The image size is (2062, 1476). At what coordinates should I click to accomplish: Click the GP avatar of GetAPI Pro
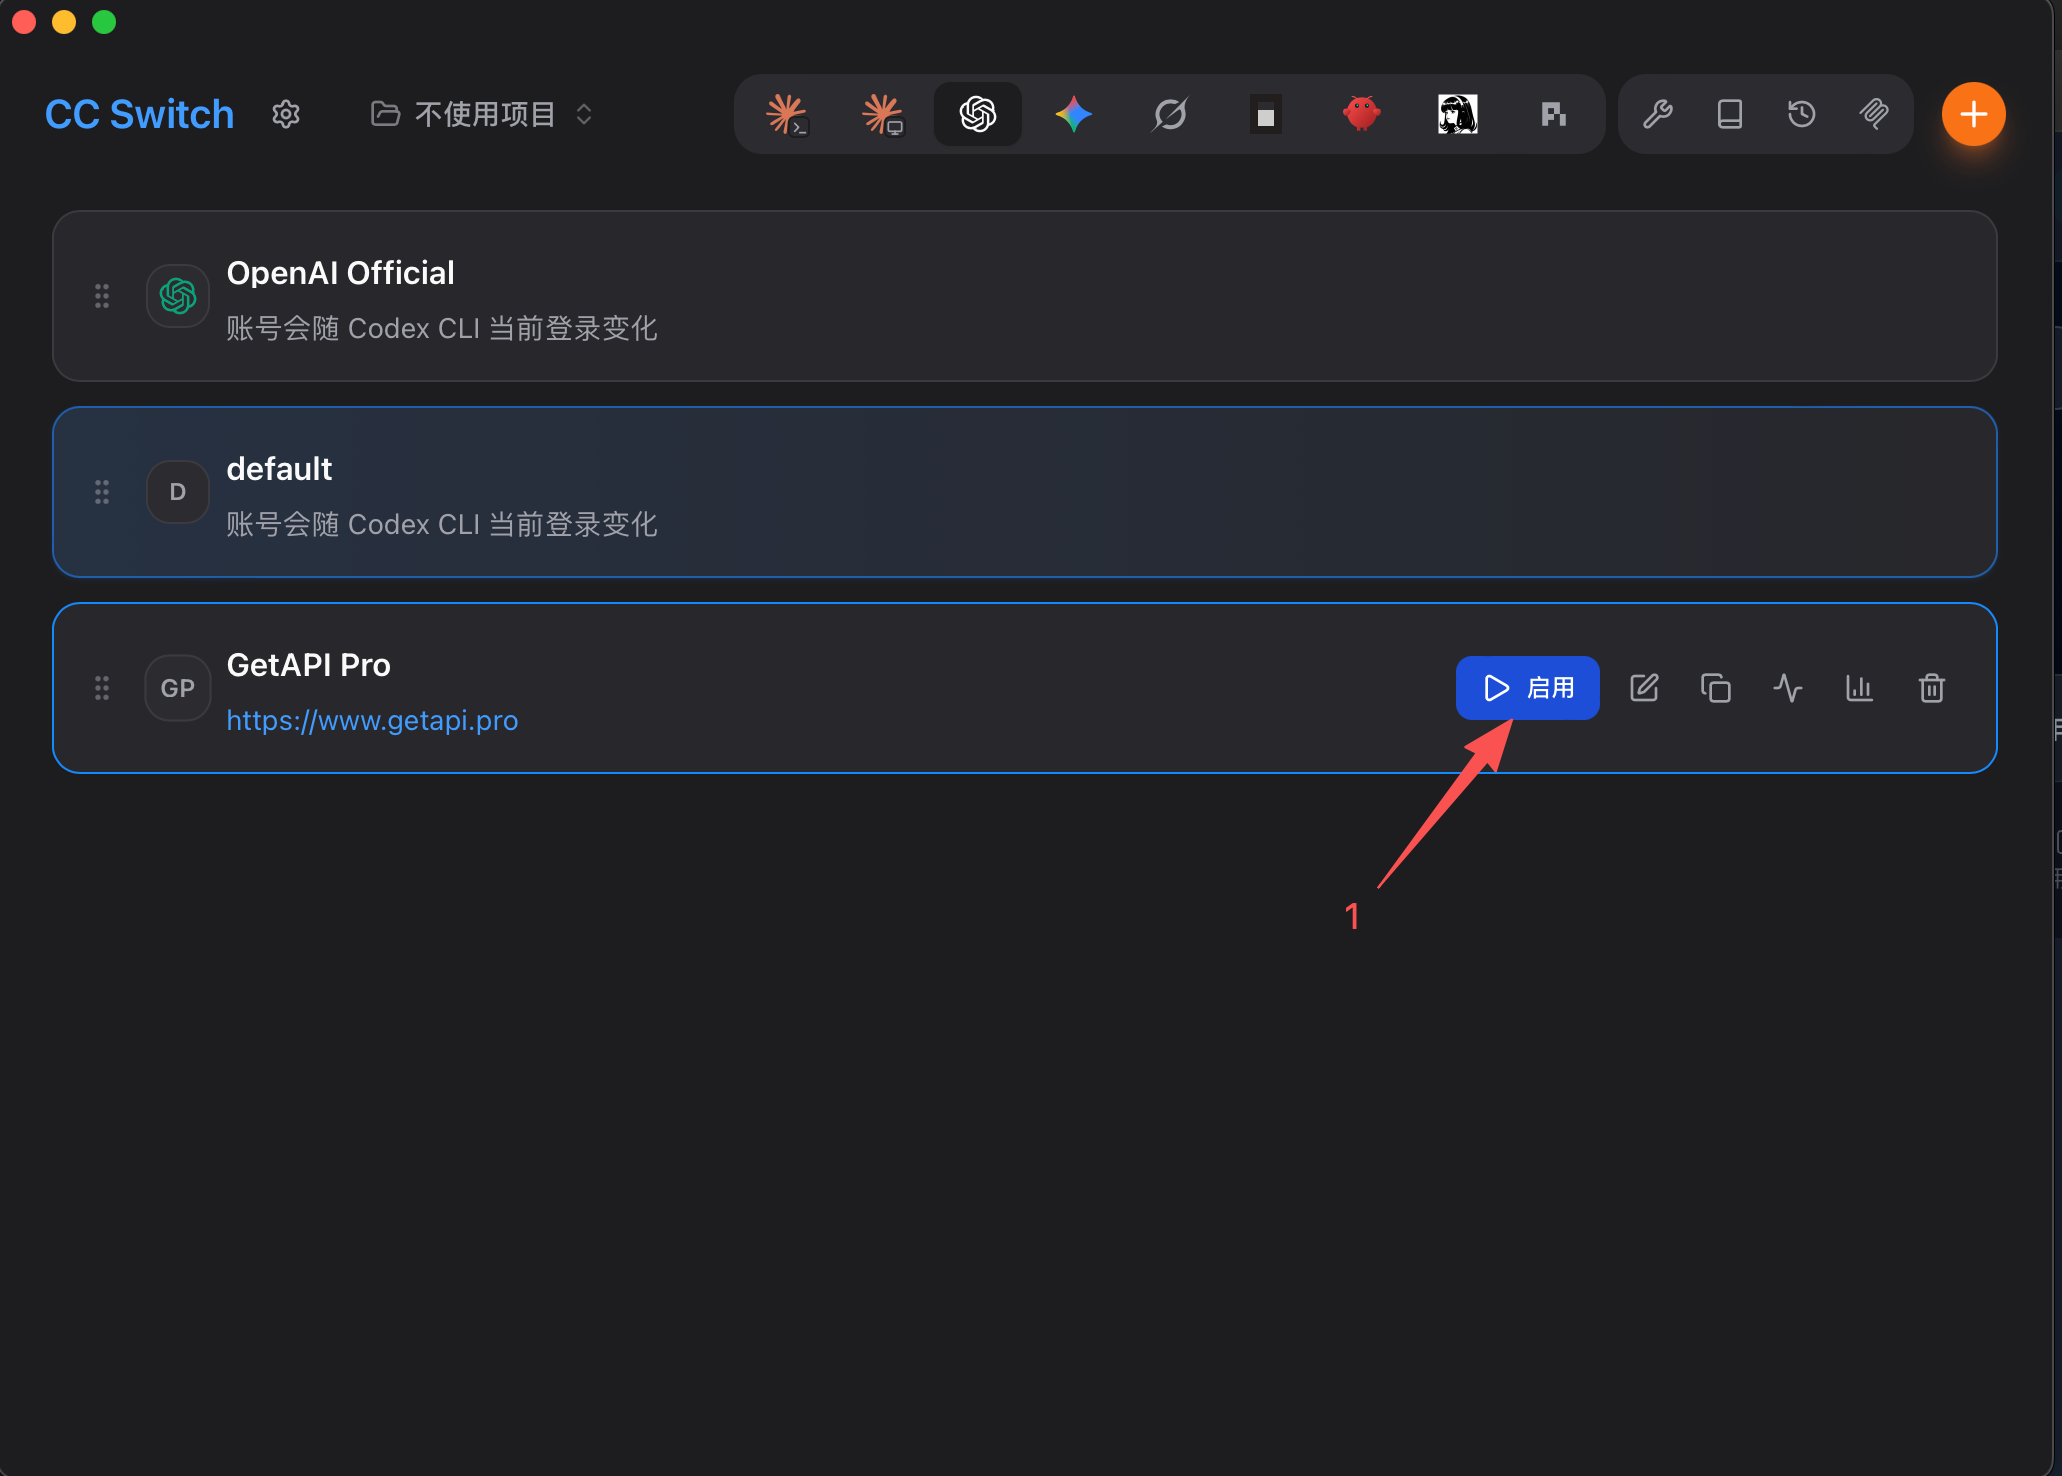pyautogui.click(x=178, y=688)
